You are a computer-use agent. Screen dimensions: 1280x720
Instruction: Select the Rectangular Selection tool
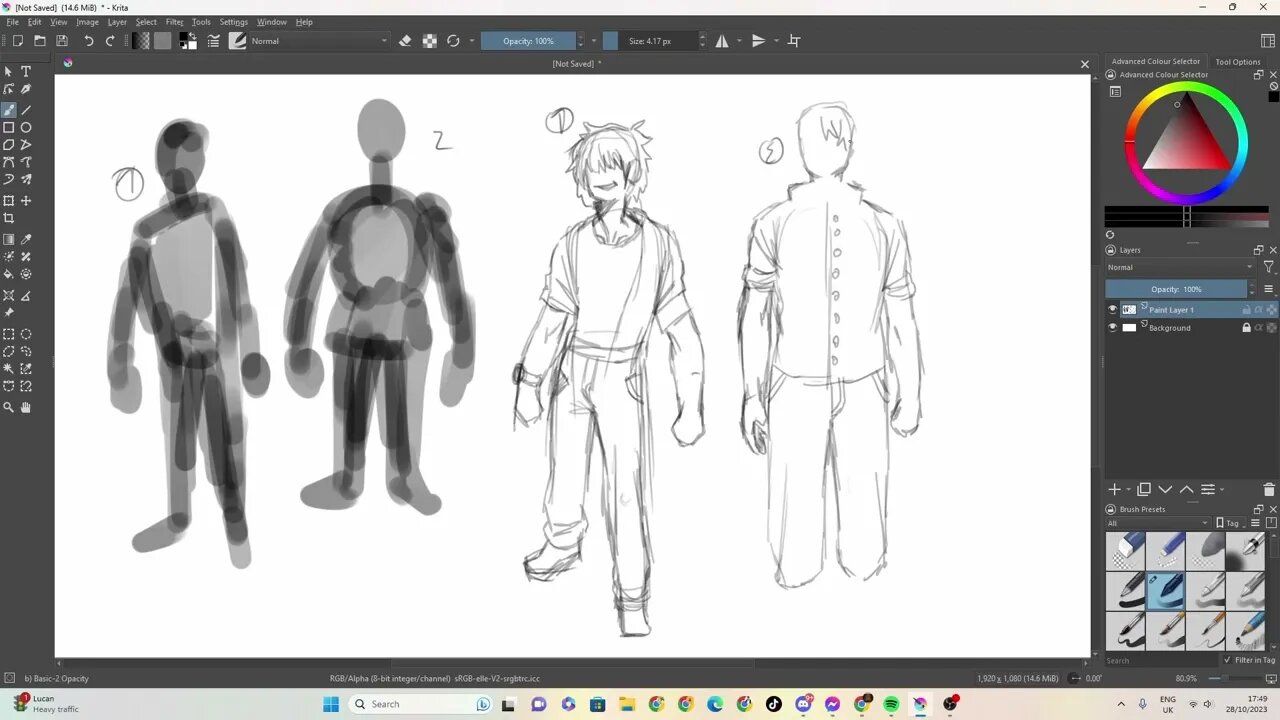pyautogui.click(x=9, y=335)
